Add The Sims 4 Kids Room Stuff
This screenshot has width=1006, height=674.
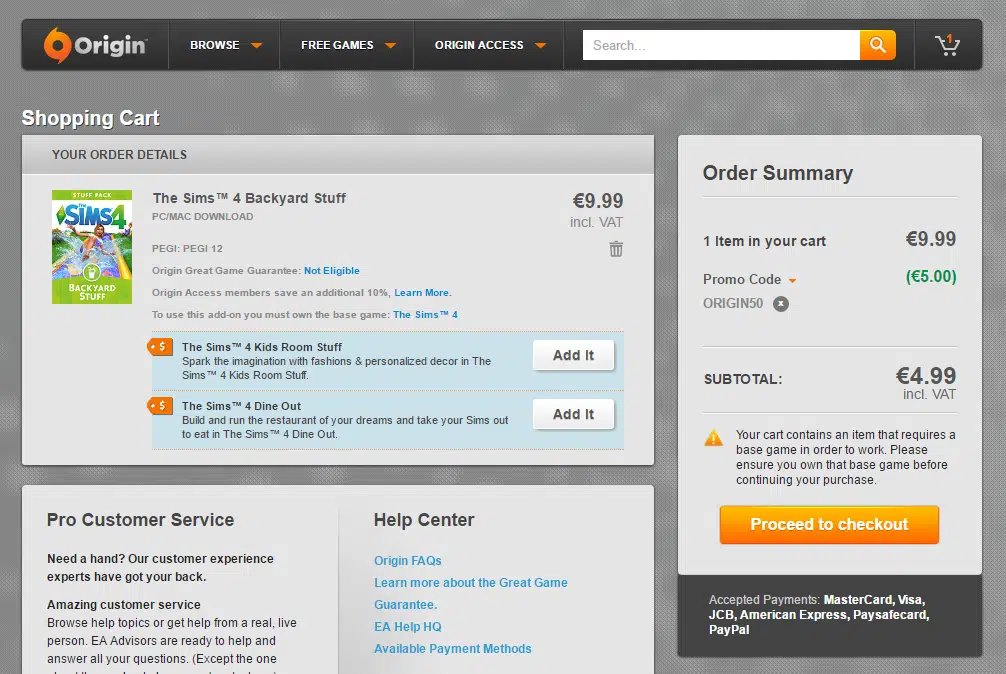(573, 355)
